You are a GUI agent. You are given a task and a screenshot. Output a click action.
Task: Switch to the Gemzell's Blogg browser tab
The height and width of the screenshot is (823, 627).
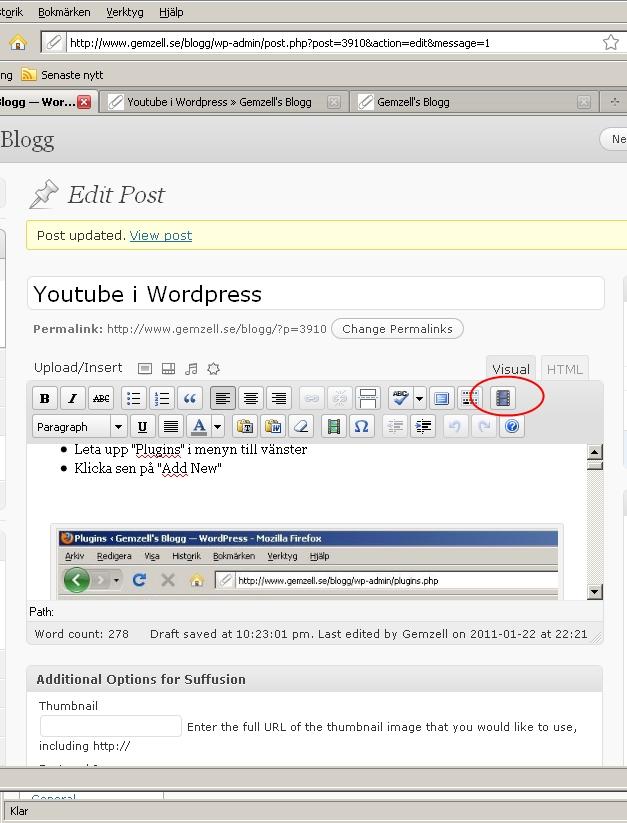(x=472, y=102)
